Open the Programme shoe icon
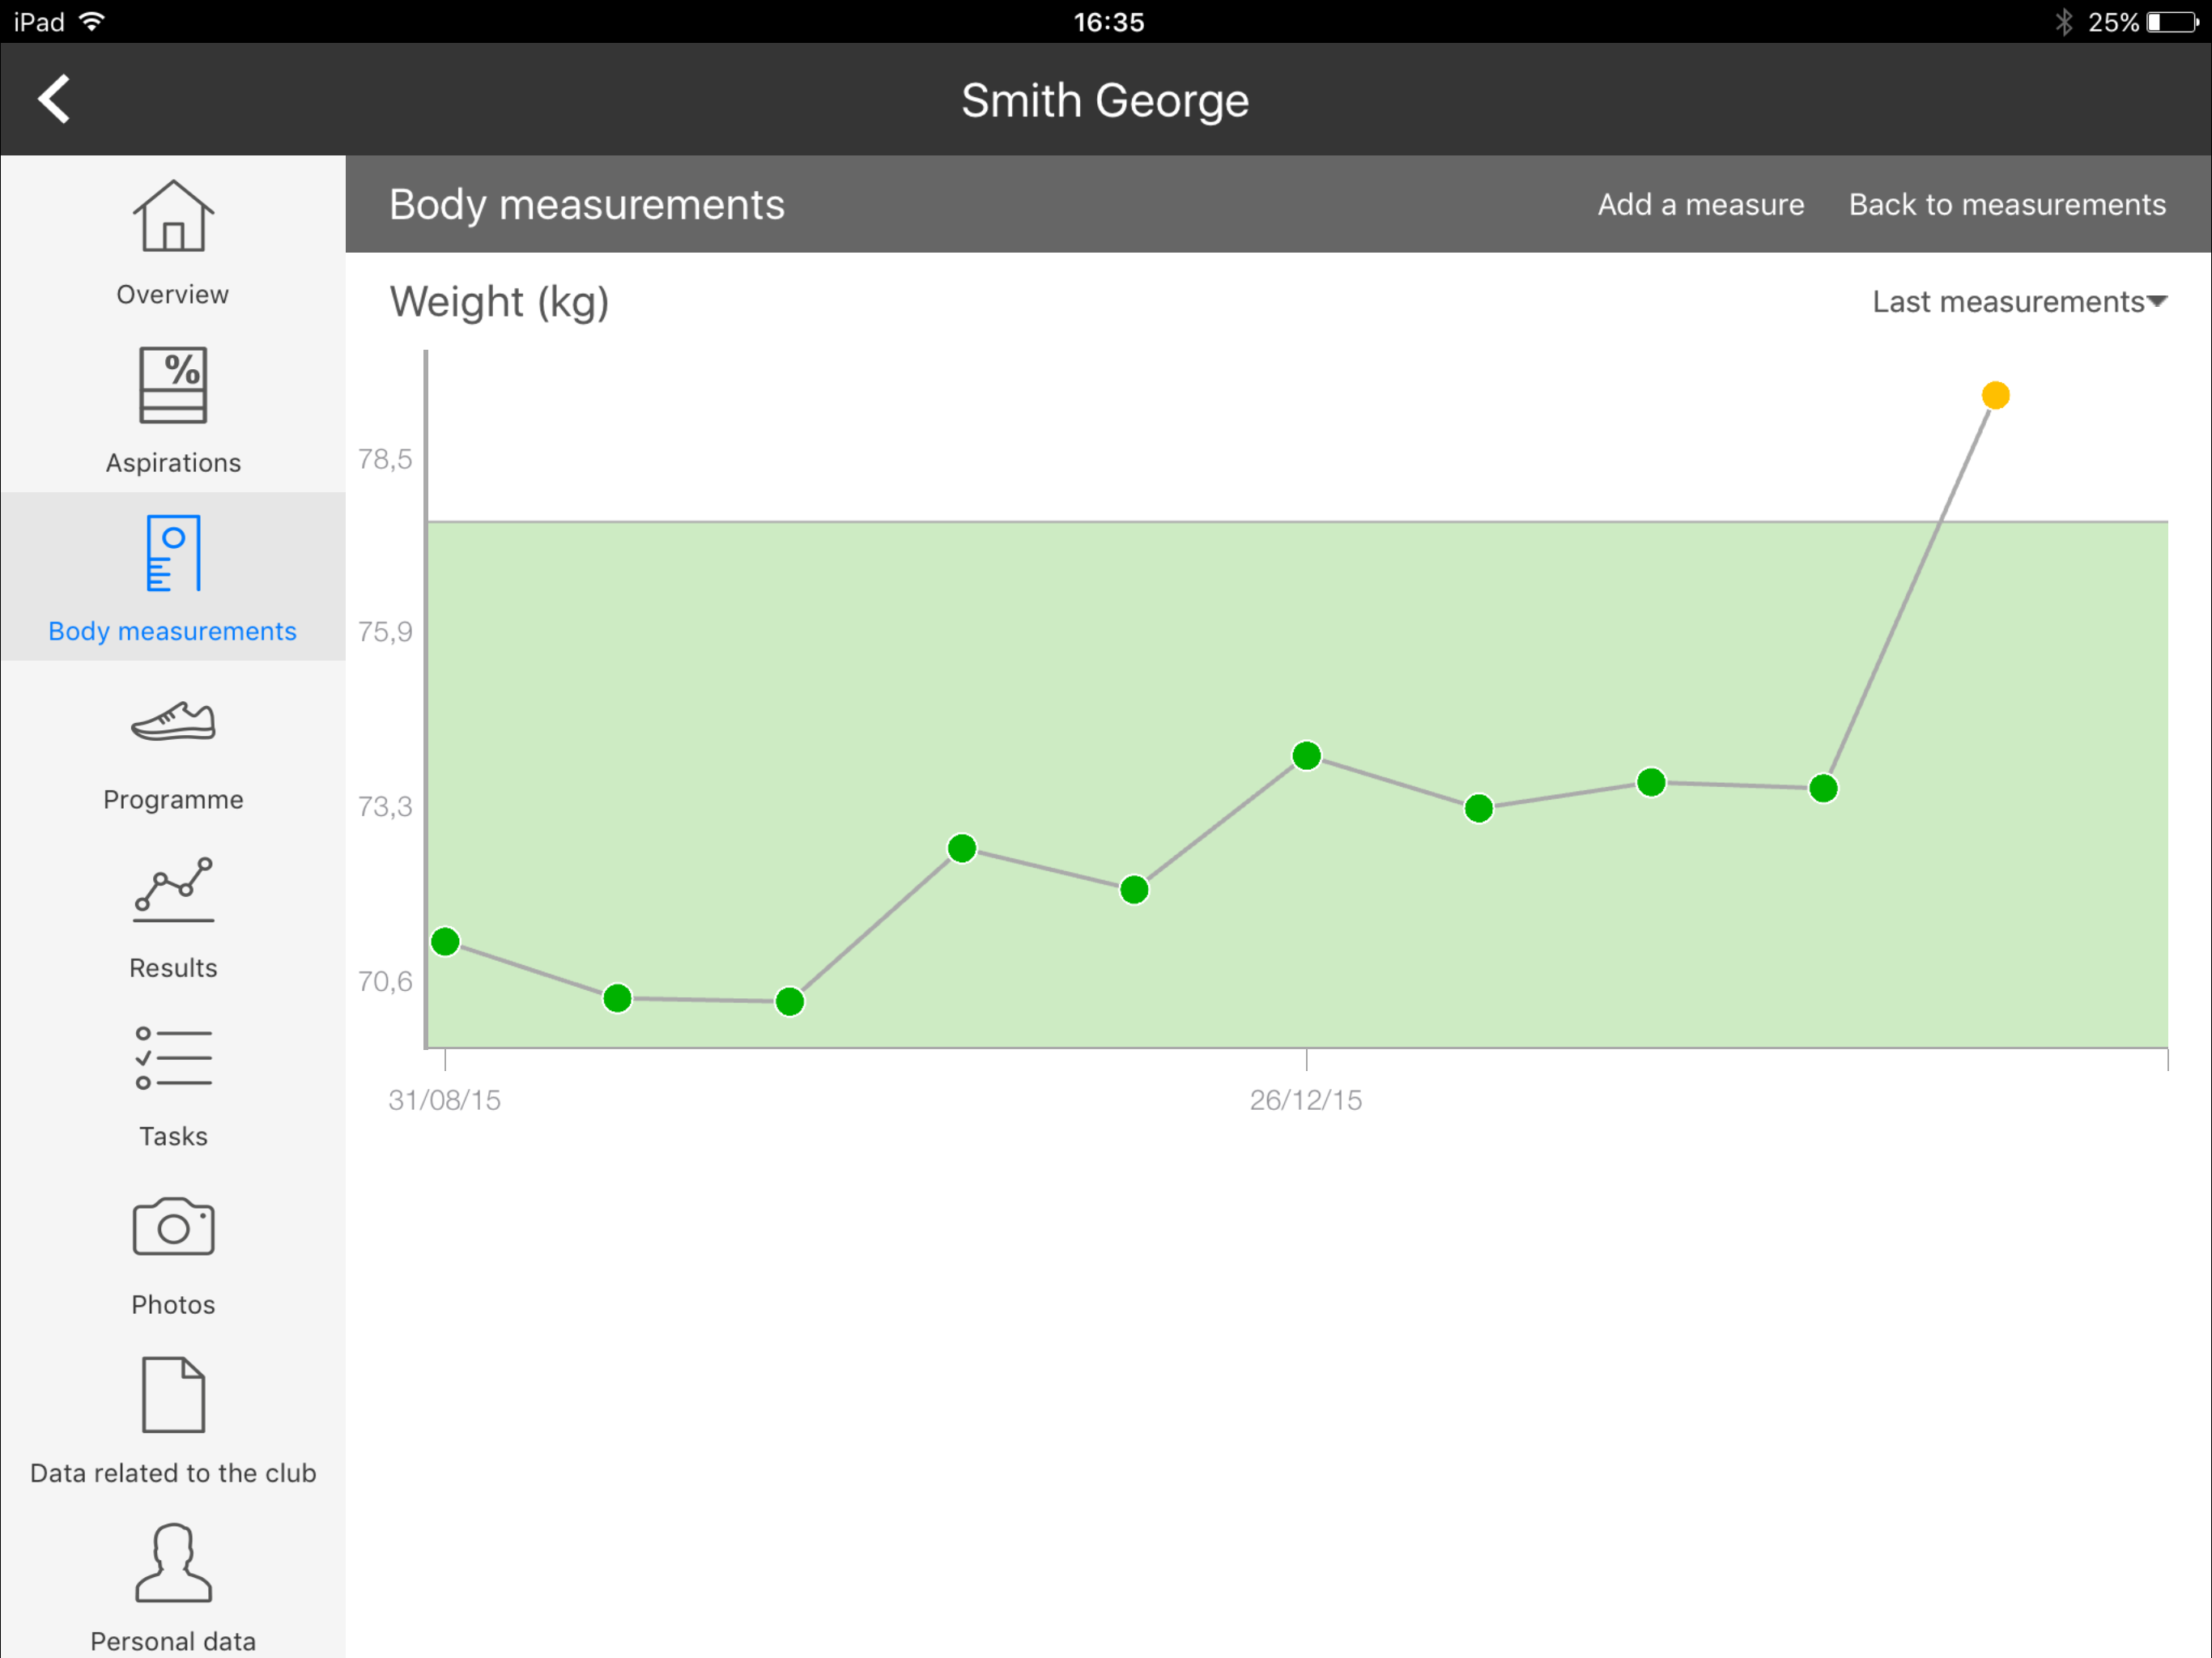The image size is (2212, 1658). click(x=173, y=721)
